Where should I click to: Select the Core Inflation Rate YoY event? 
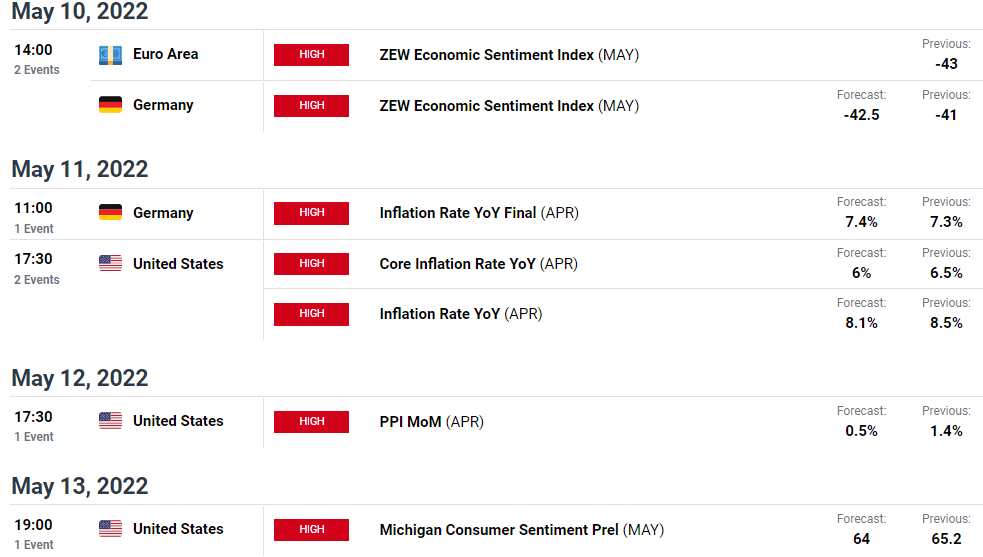coord(458,264)
